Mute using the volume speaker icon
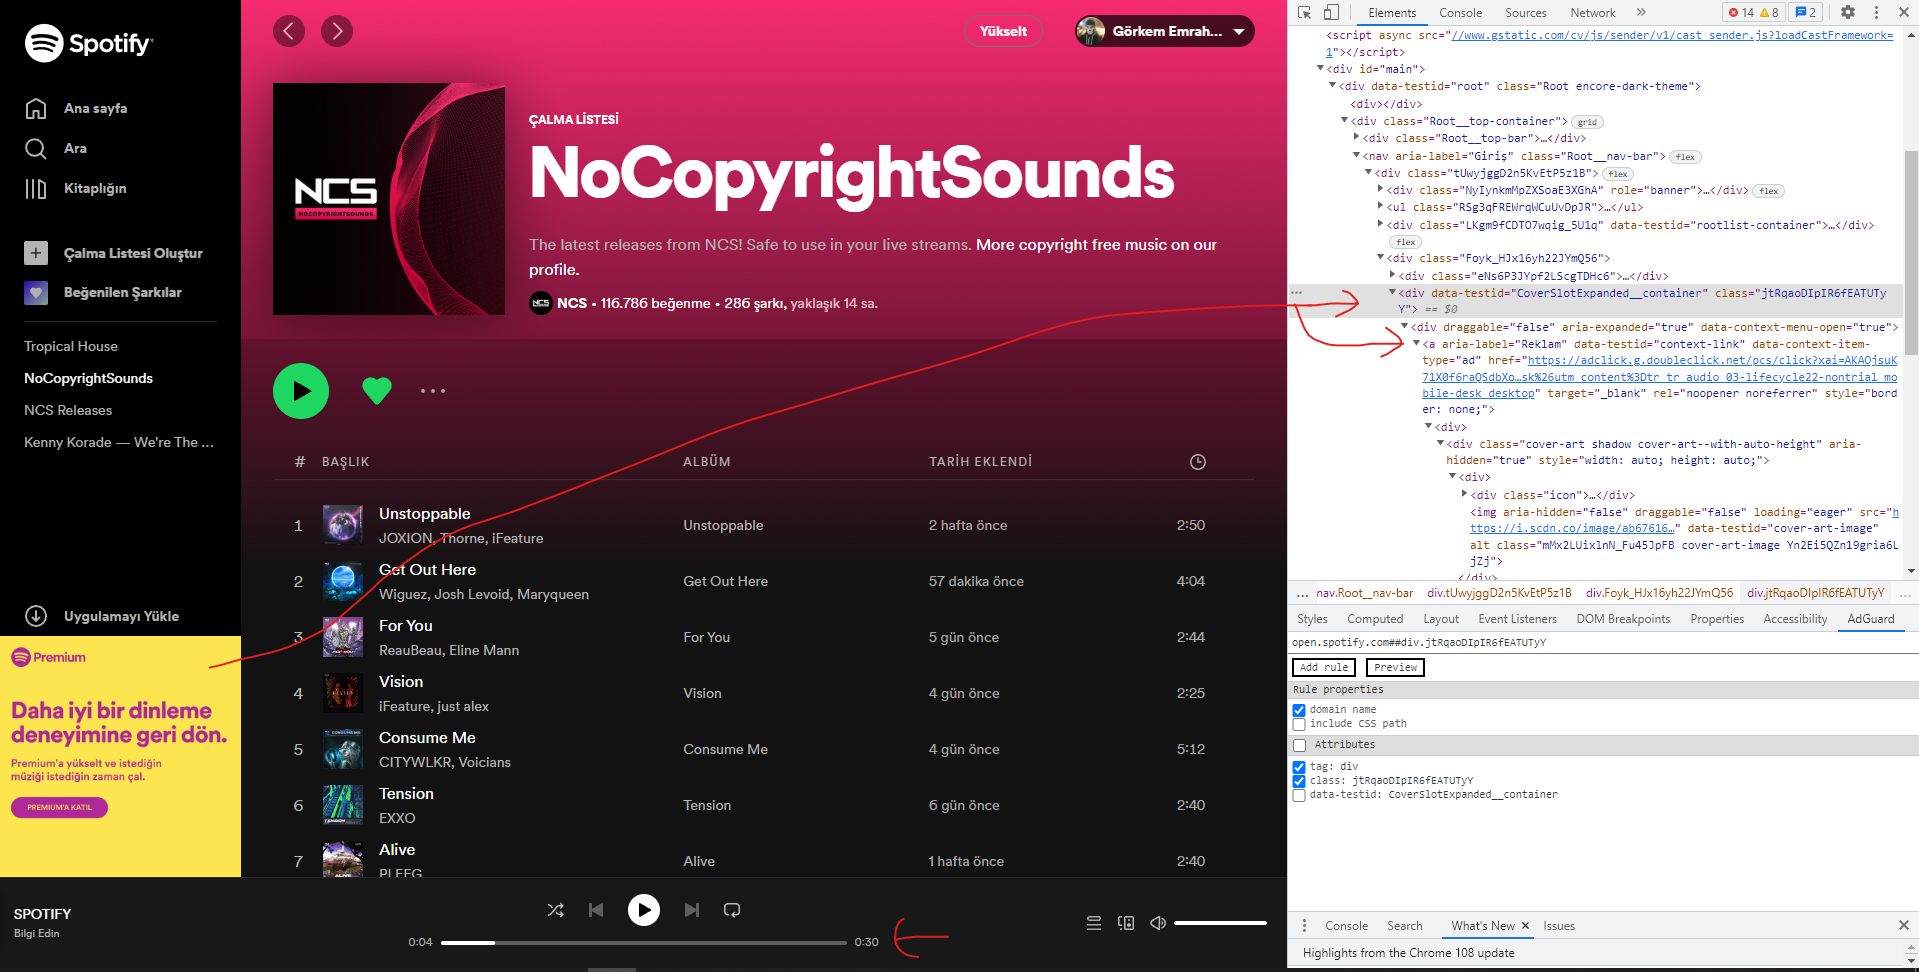The image size is (1919, 972). tap(1158, 923)
